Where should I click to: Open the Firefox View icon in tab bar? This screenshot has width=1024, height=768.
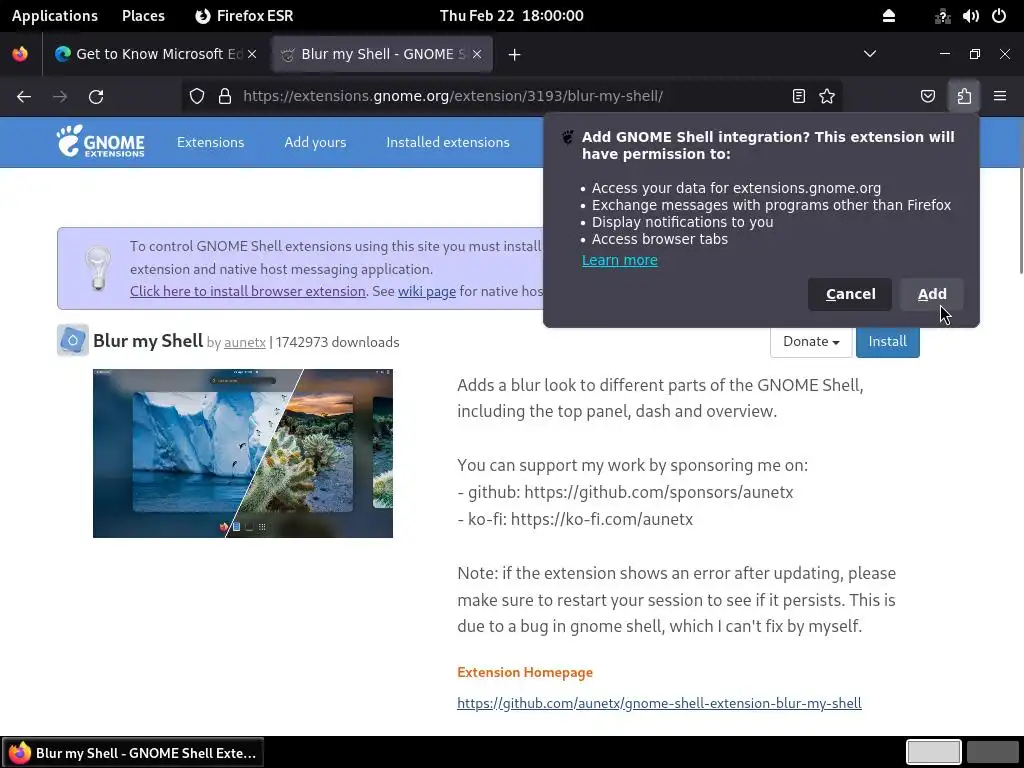coord(20,54)
